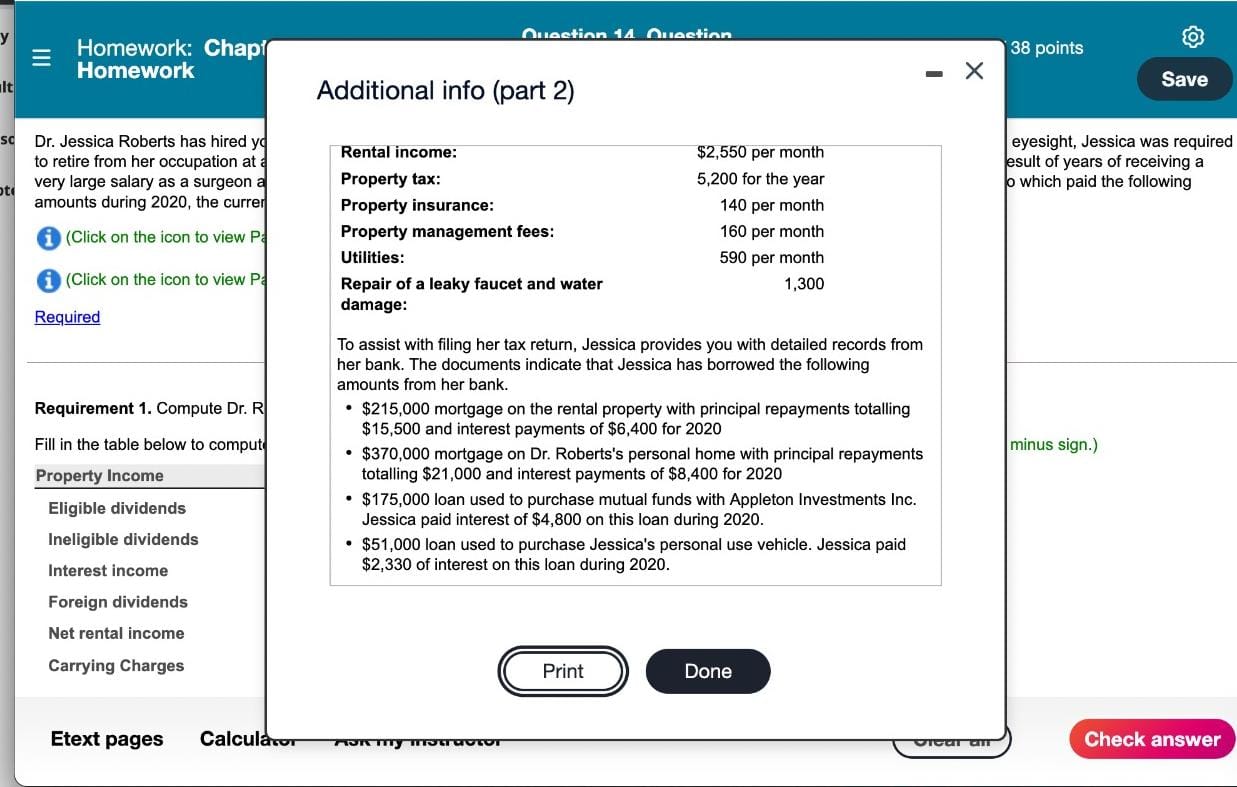Viewport: 1237px width, 787px height.
Task: Click the Print button
Action: (x=563, y=671)
